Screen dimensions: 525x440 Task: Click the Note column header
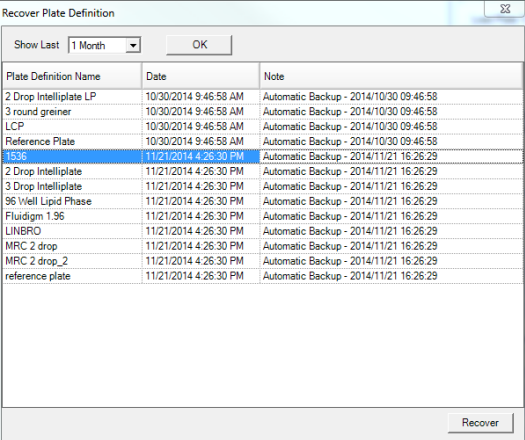click(x=391, y=76)
